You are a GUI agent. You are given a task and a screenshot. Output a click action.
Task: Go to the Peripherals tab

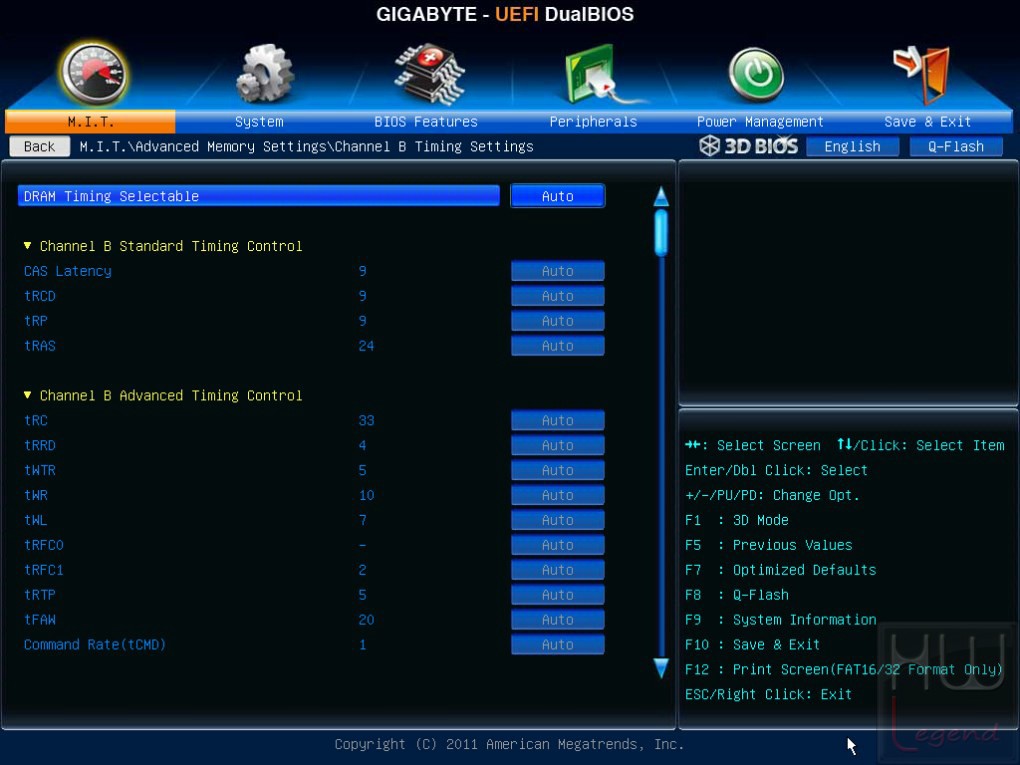[x=593, y=122]
